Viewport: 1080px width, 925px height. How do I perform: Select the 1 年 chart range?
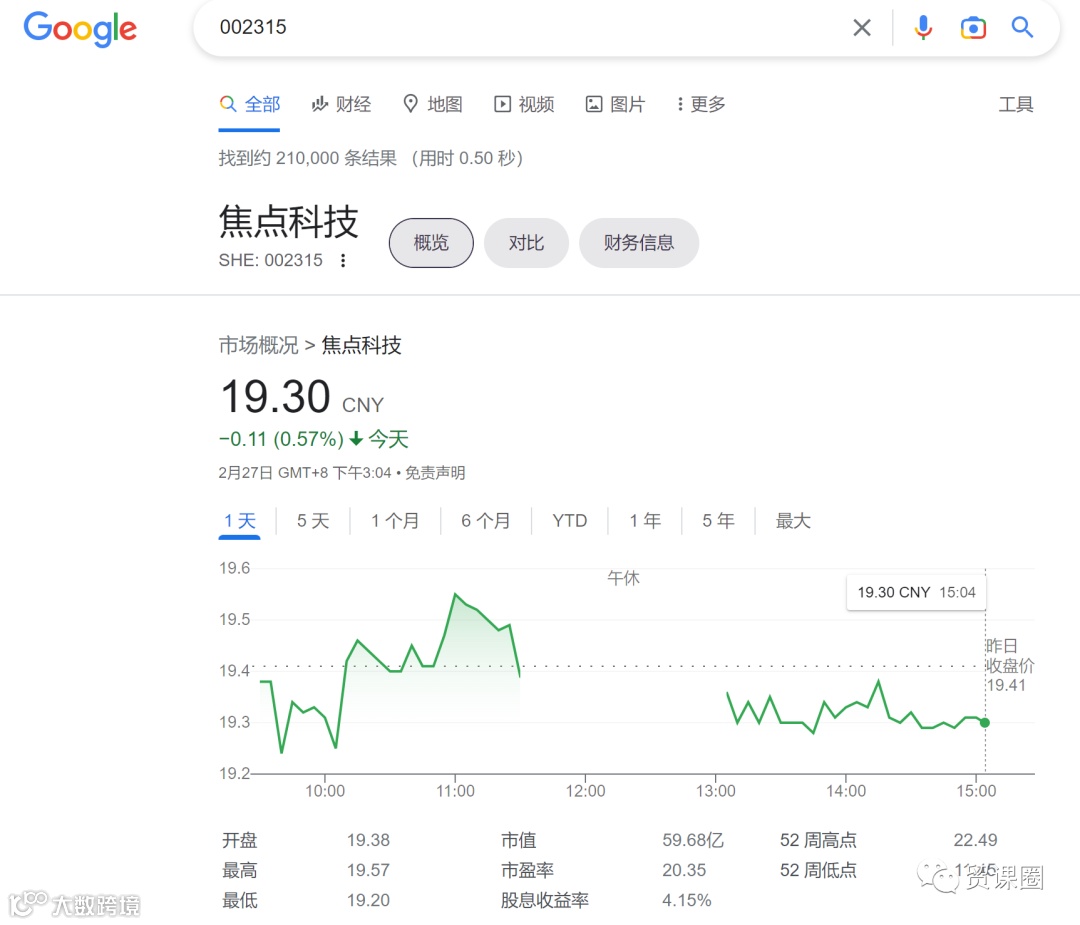[645, 521]
